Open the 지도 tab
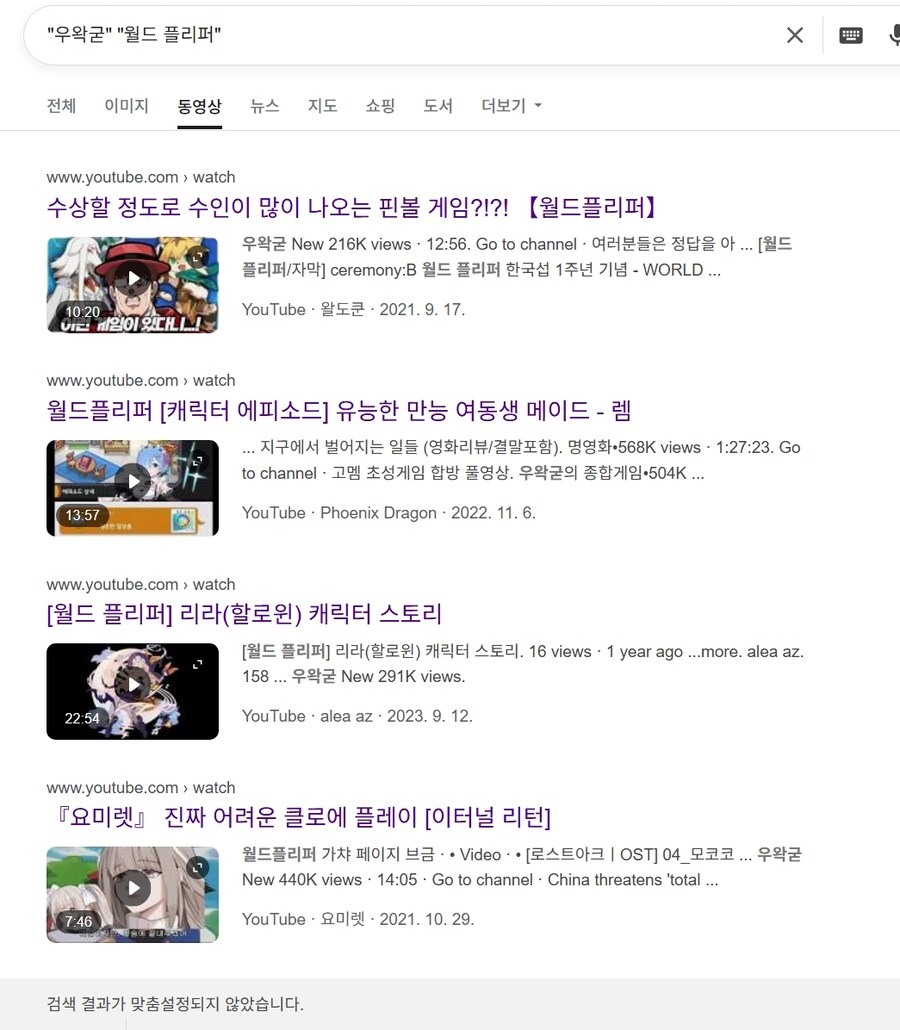900x1030 pixels. click(x=323, y=106)
